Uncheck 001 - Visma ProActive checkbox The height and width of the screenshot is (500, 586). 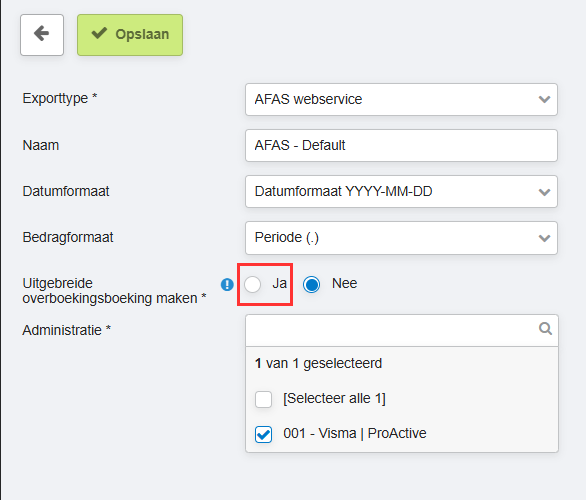pos(263,434)
